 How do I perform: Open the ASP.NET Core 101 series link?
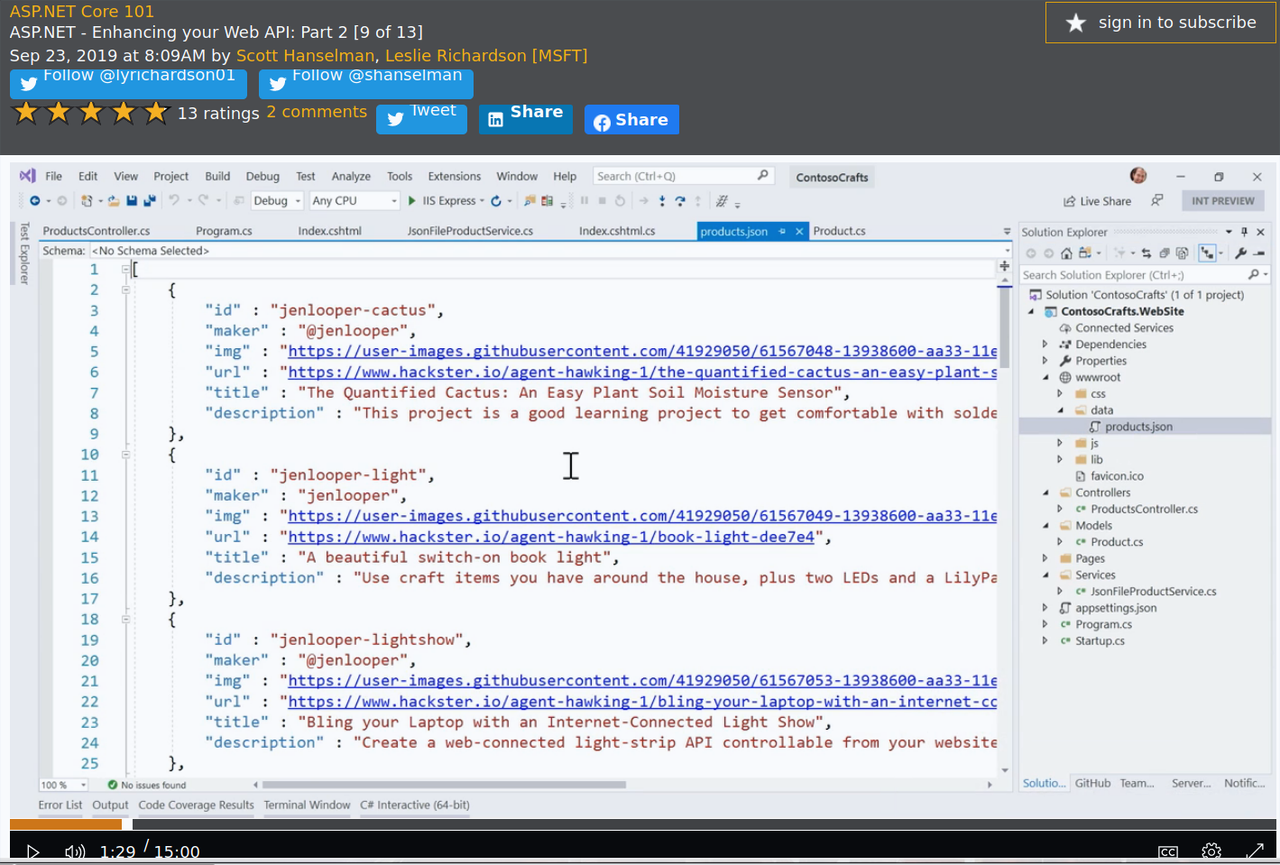(82, 12)
